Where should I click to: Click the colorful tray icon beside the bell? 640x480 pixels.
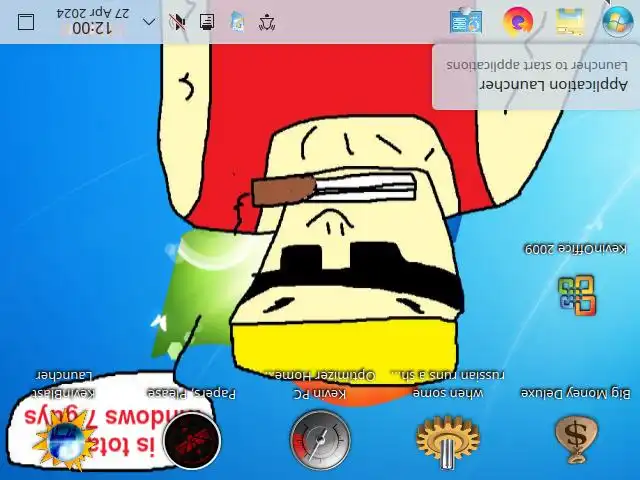point(238,22)
